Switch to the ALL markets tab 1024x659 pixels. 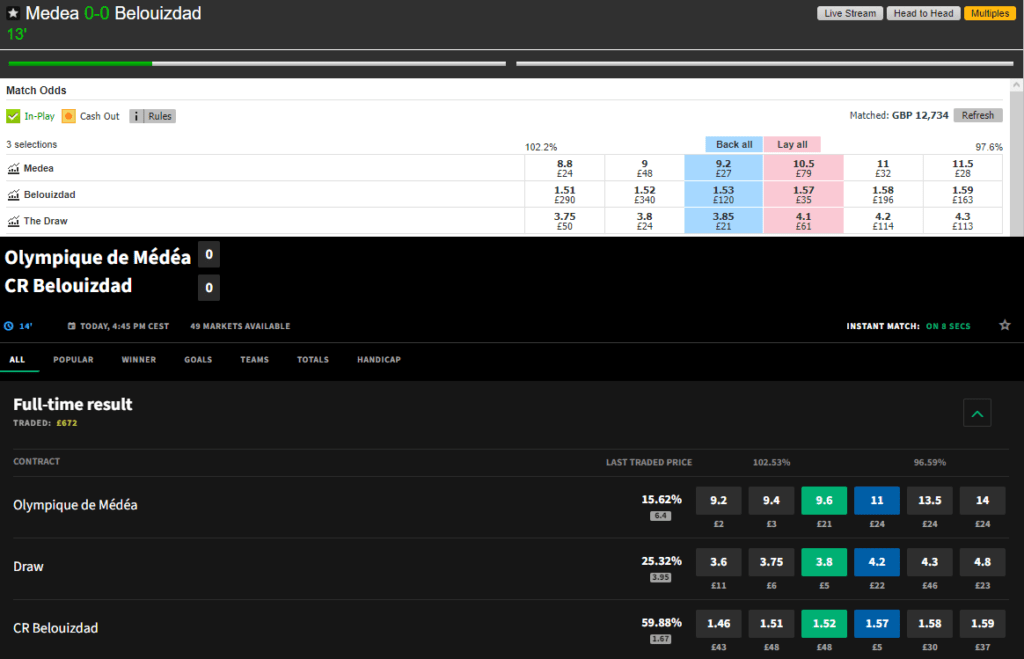(17, 360)
